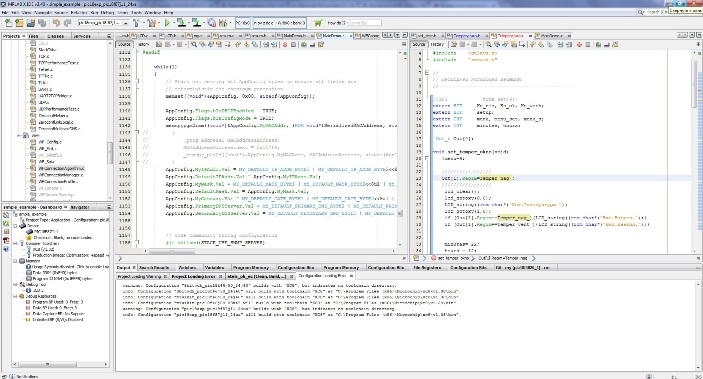Open the Window menu

click(152, 13)
